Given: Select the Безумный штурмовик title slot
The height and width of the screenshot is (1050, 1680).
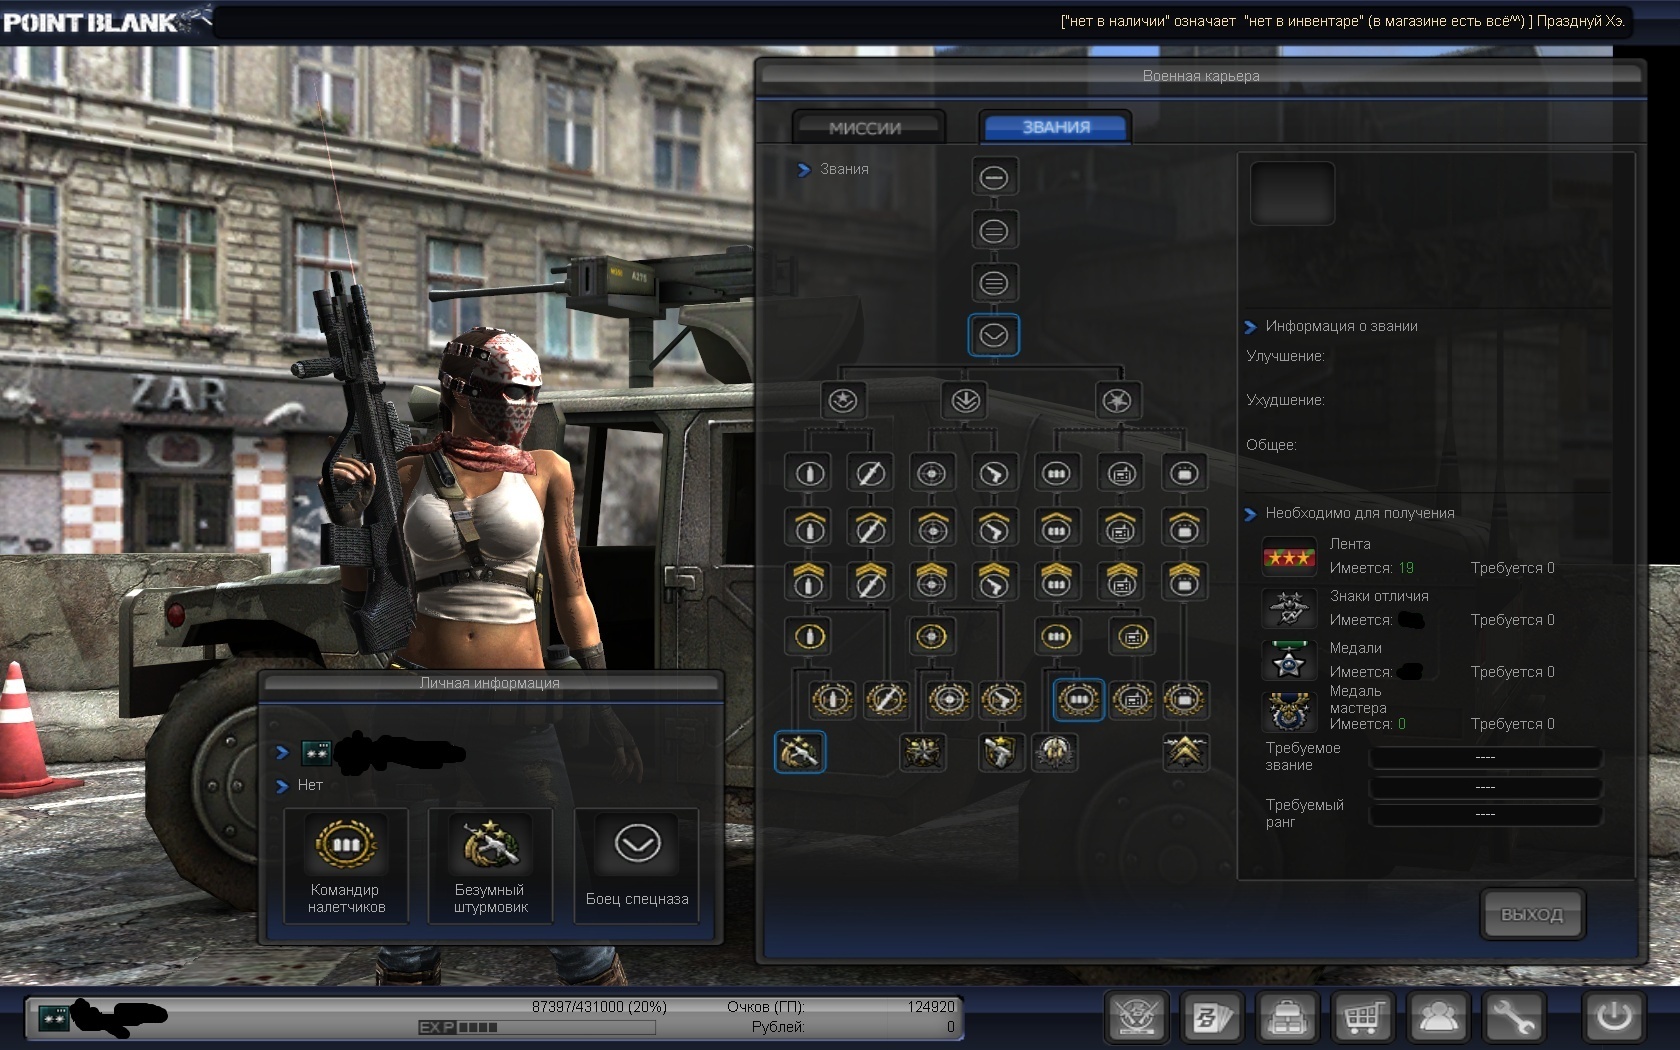Looking at the screenshot, I should tap(490, 866).
